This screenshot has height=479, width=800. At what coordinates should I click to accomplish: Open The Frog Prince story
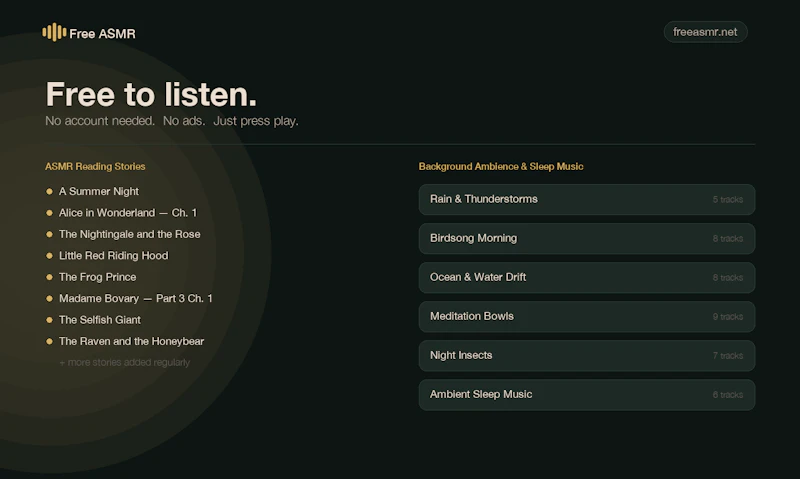coord(97,277)
